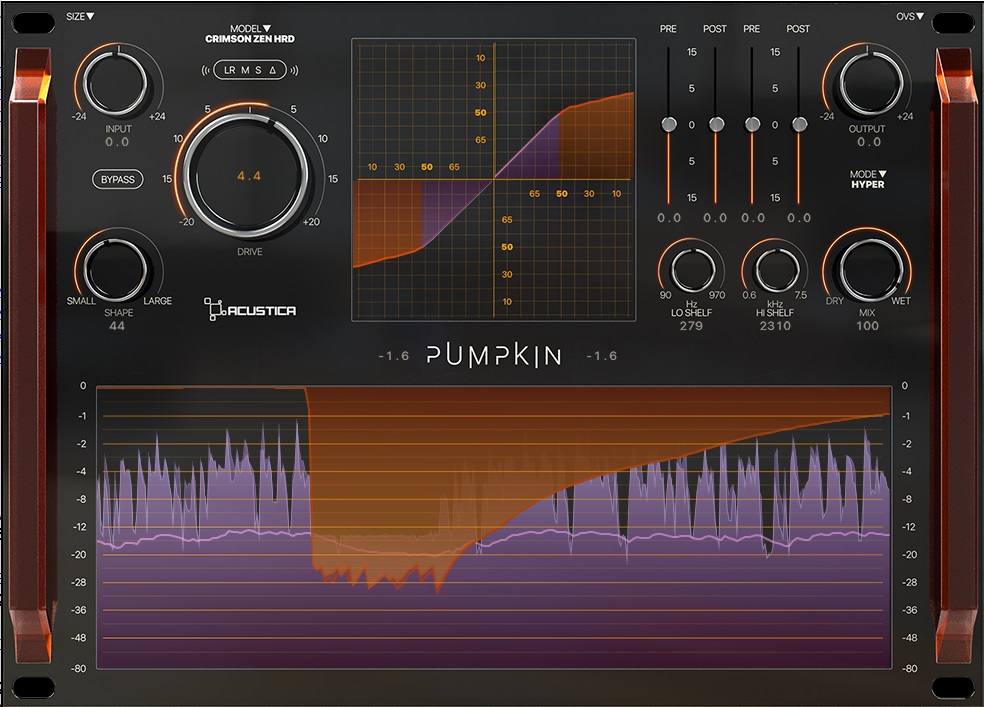Click the second POST fader handle
Screen dimensions: 984x707
(800, 124)
